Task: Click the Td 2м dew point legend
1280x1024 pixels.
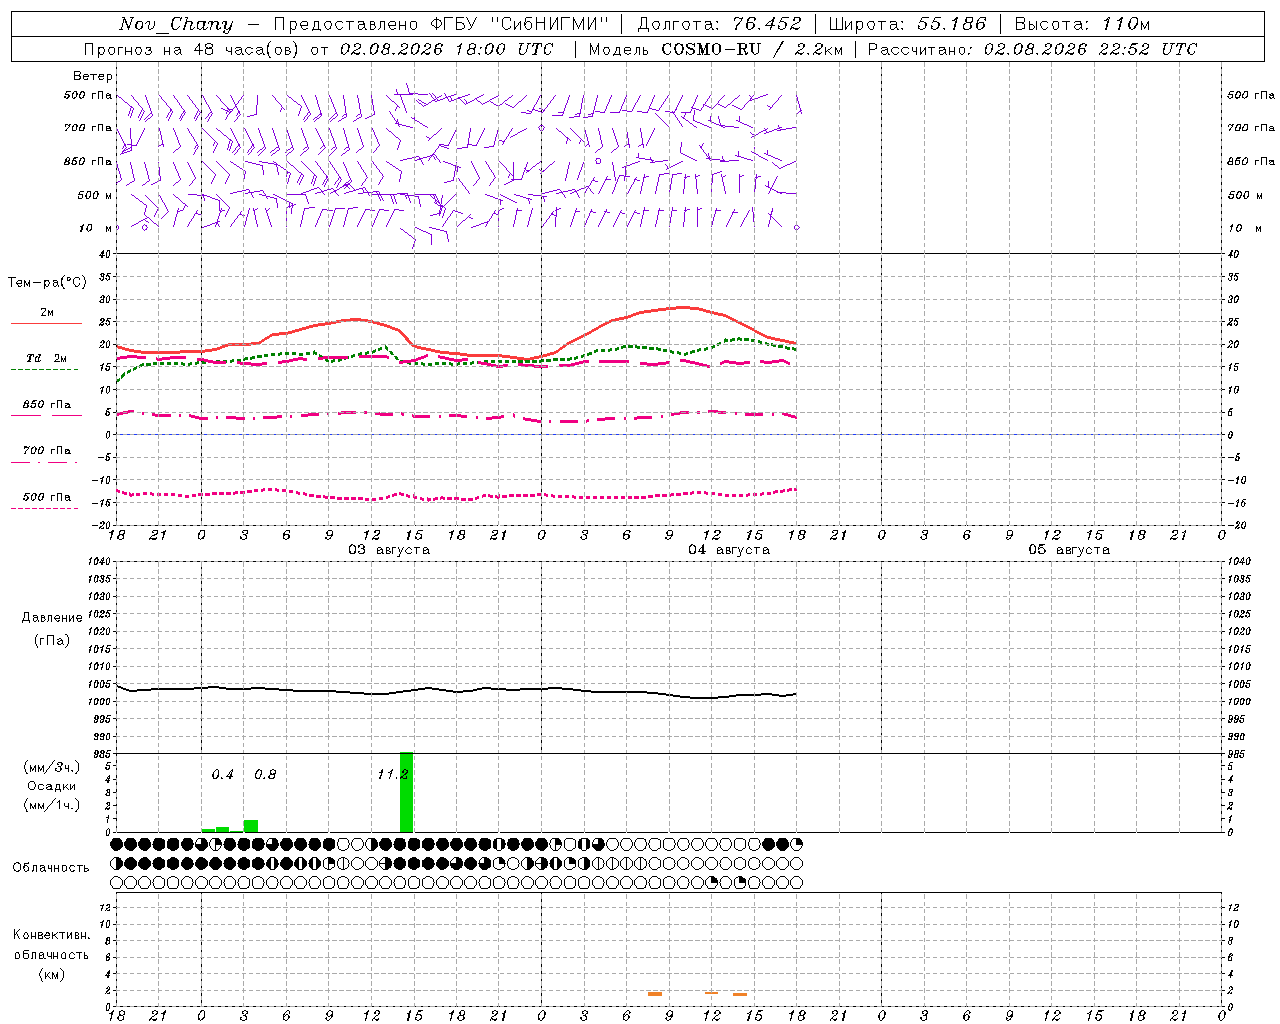Action: click(x=47, y=358)
